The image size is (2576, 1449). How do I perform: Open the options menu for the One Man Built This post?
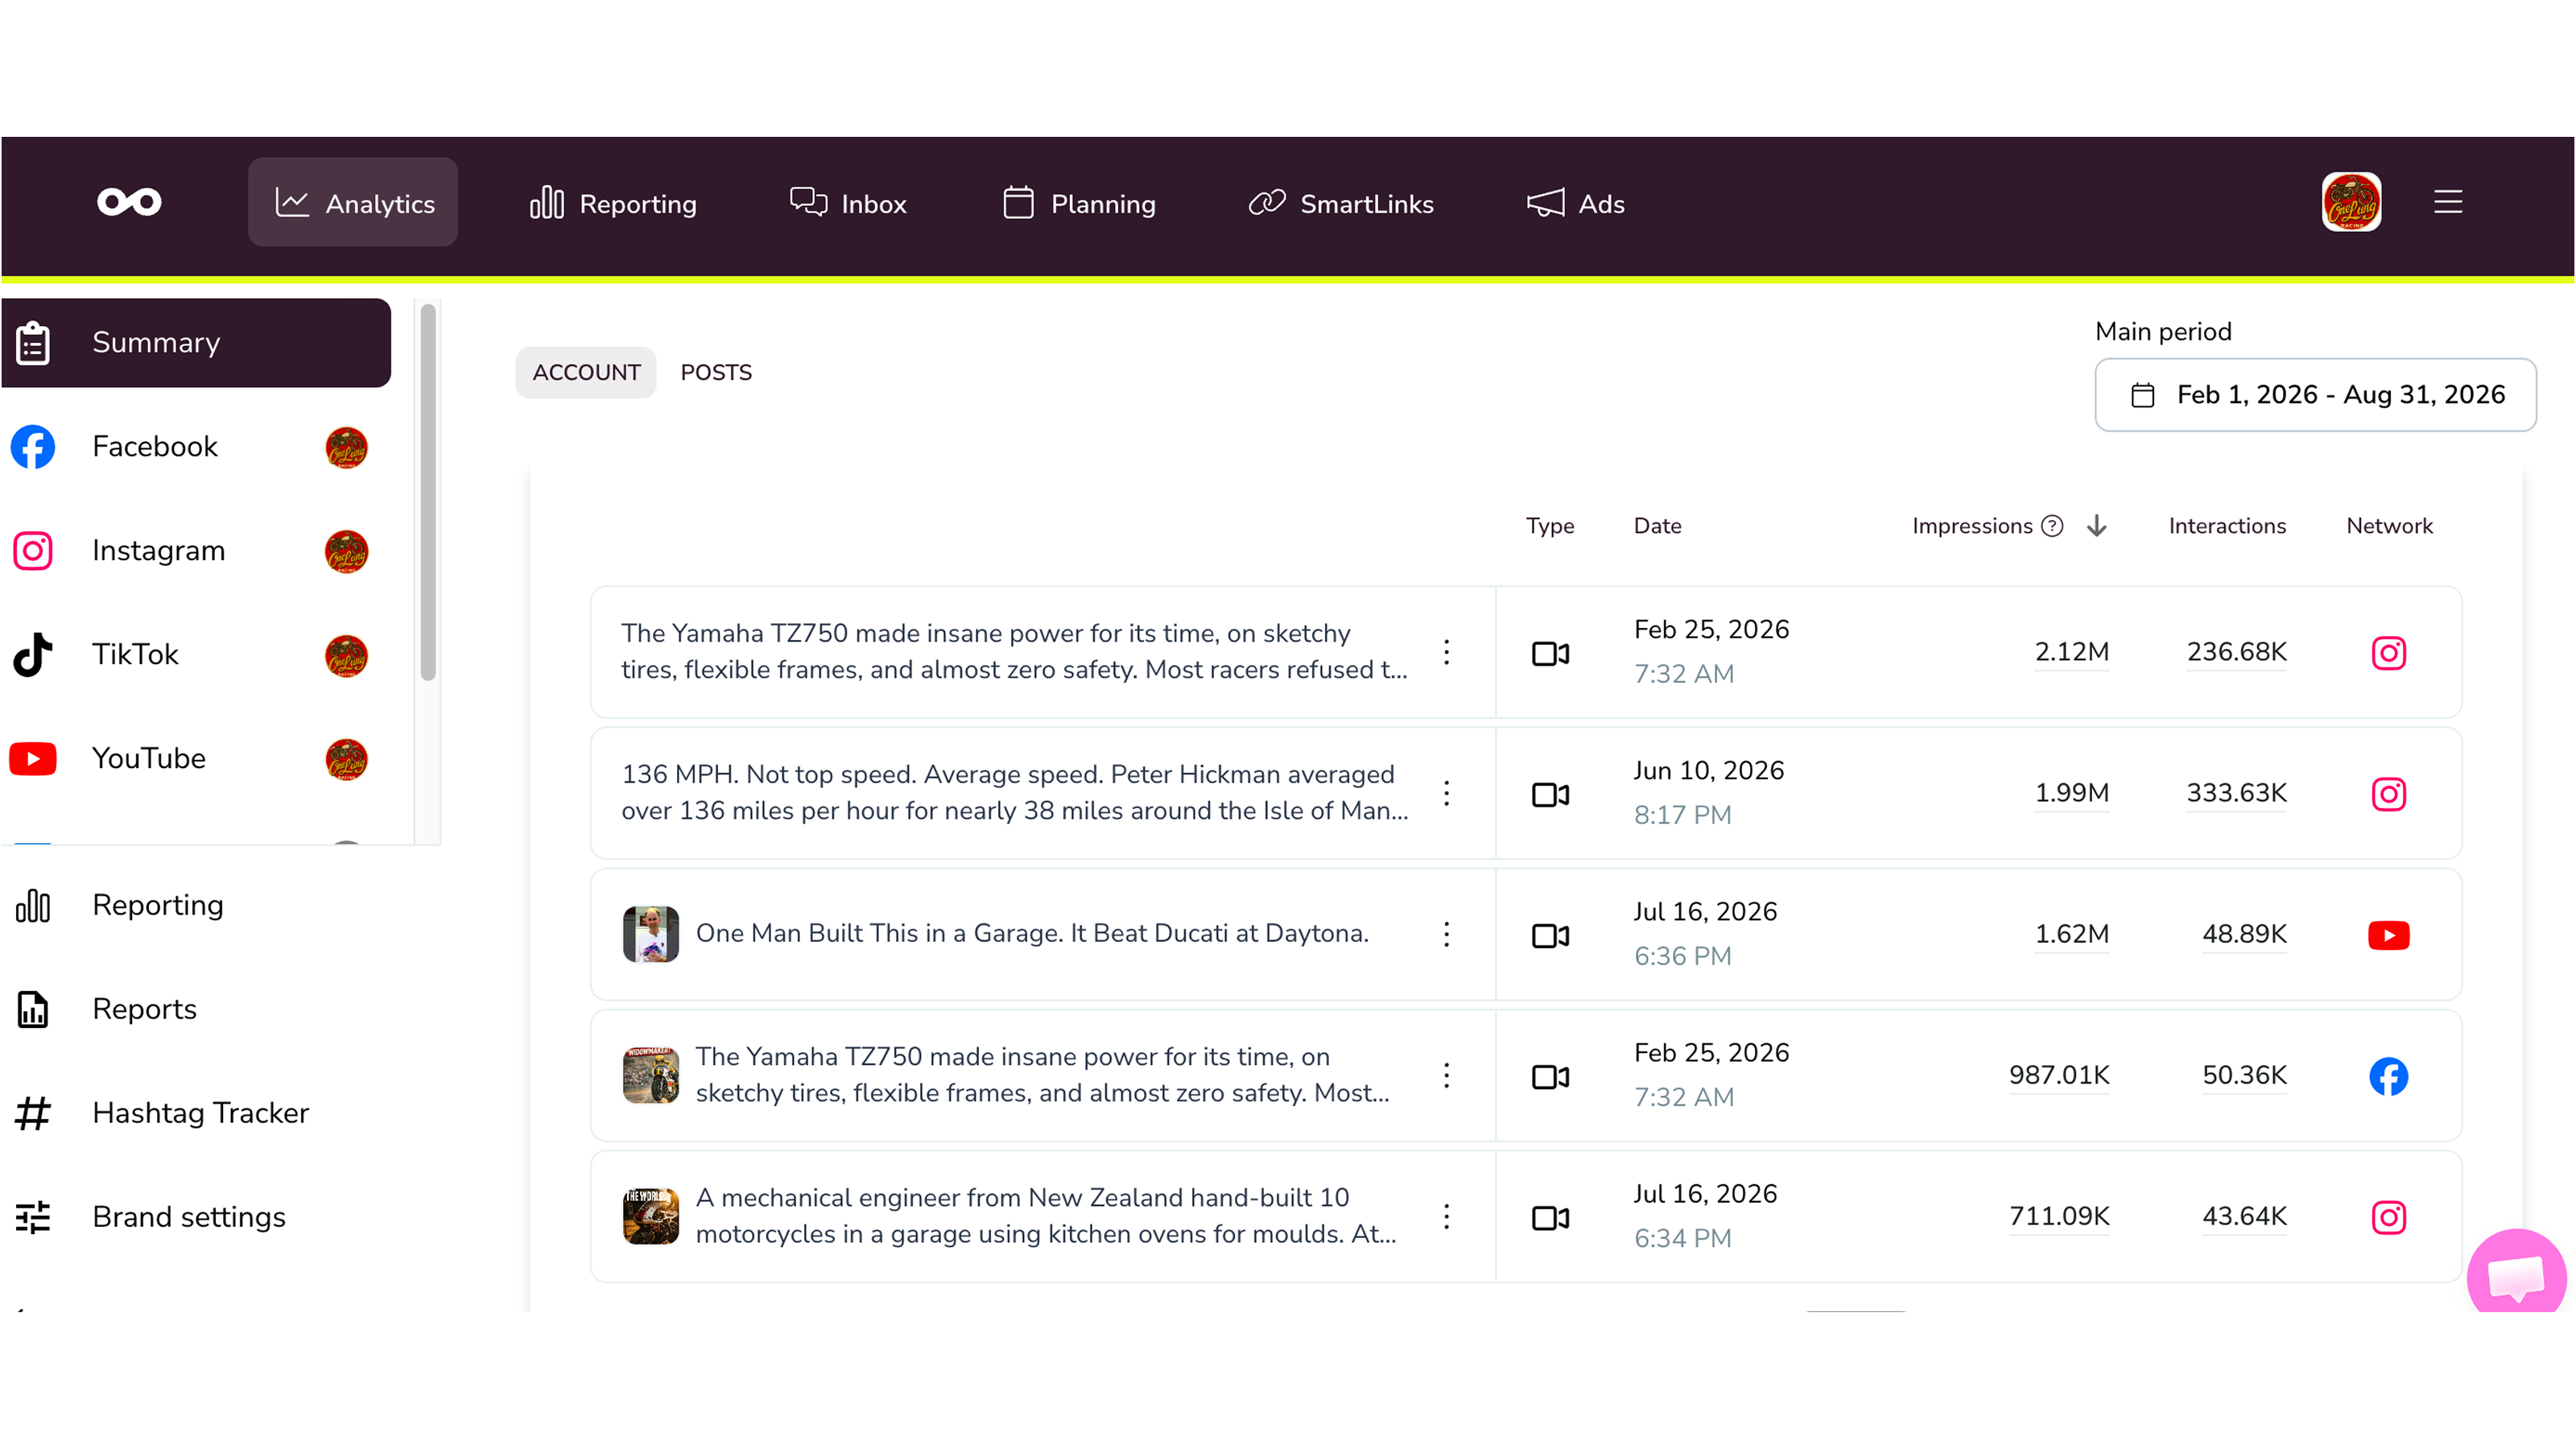point(1446,934)
